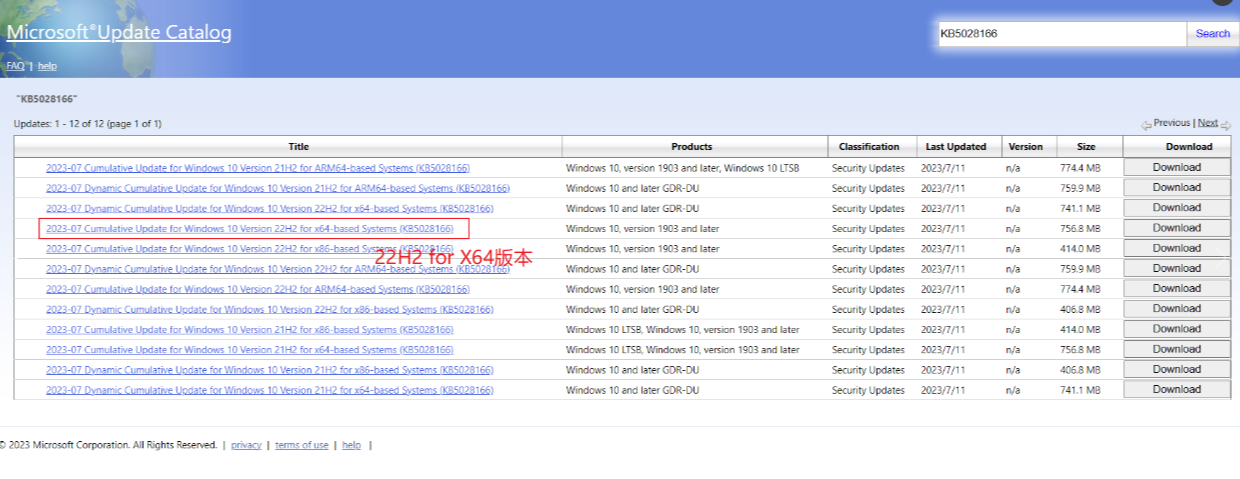
Task: Open Dynamic Cumulative Update 21H2 ARM64 link
Action: click(278, 188)
